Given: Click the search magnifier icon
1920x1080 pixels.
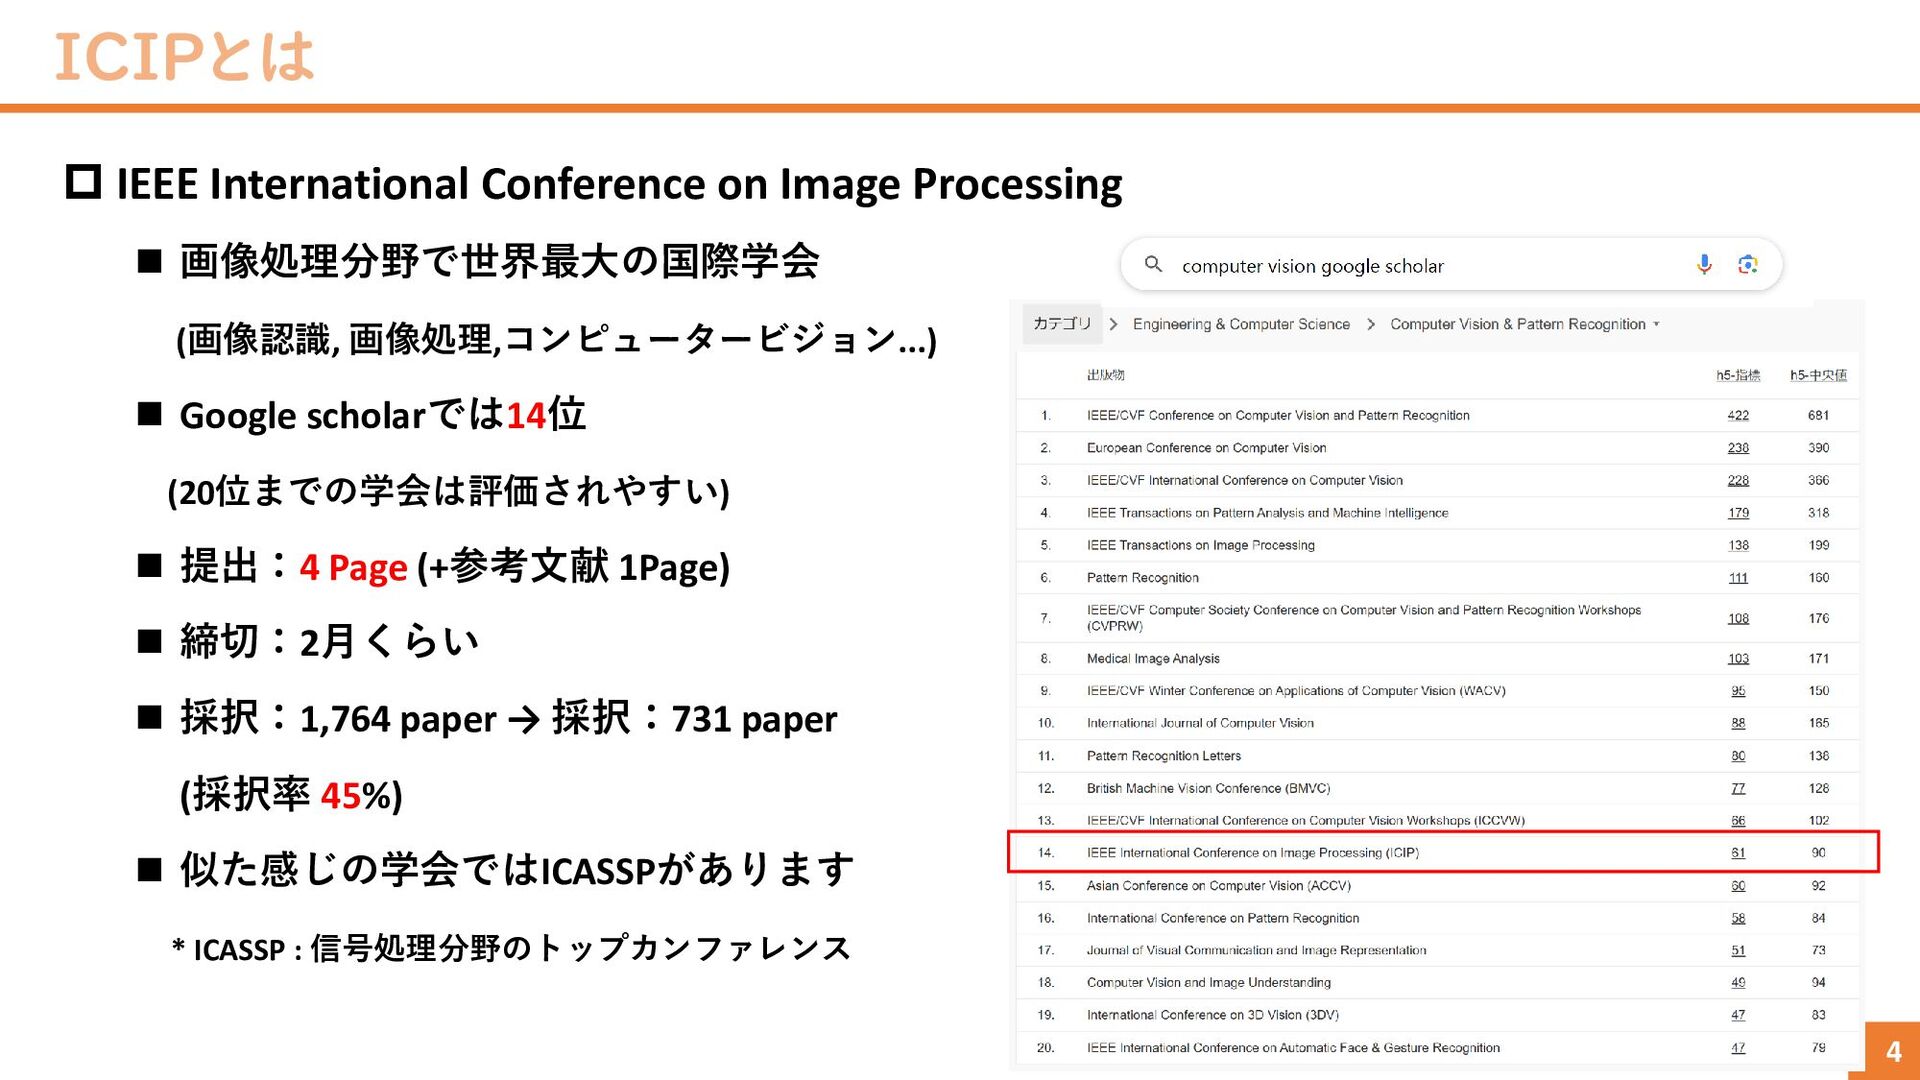Looking at the screenshot, I should (1153, 264).
